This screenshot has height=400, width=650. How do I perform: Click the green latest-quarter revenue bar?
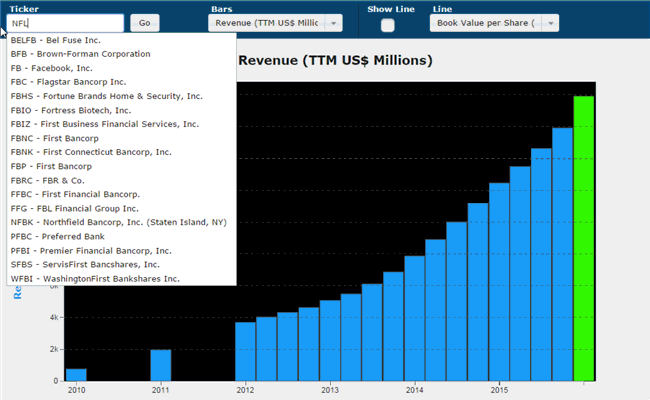point(584,238)
